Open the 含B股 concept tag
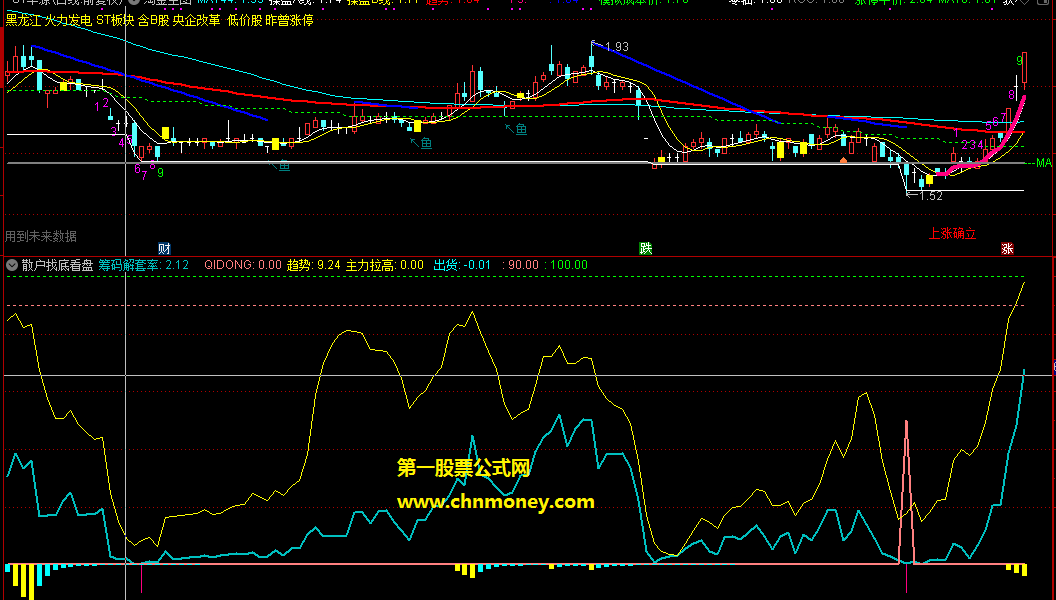 [x=154, y=20]
